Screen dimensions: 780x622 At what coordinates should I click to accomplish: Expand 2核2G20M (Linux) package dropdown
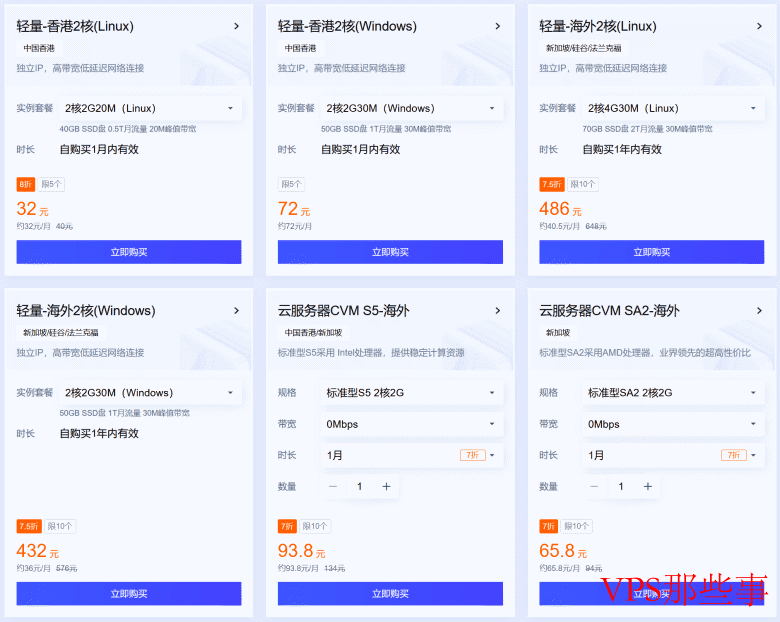[x=150, y=108]
